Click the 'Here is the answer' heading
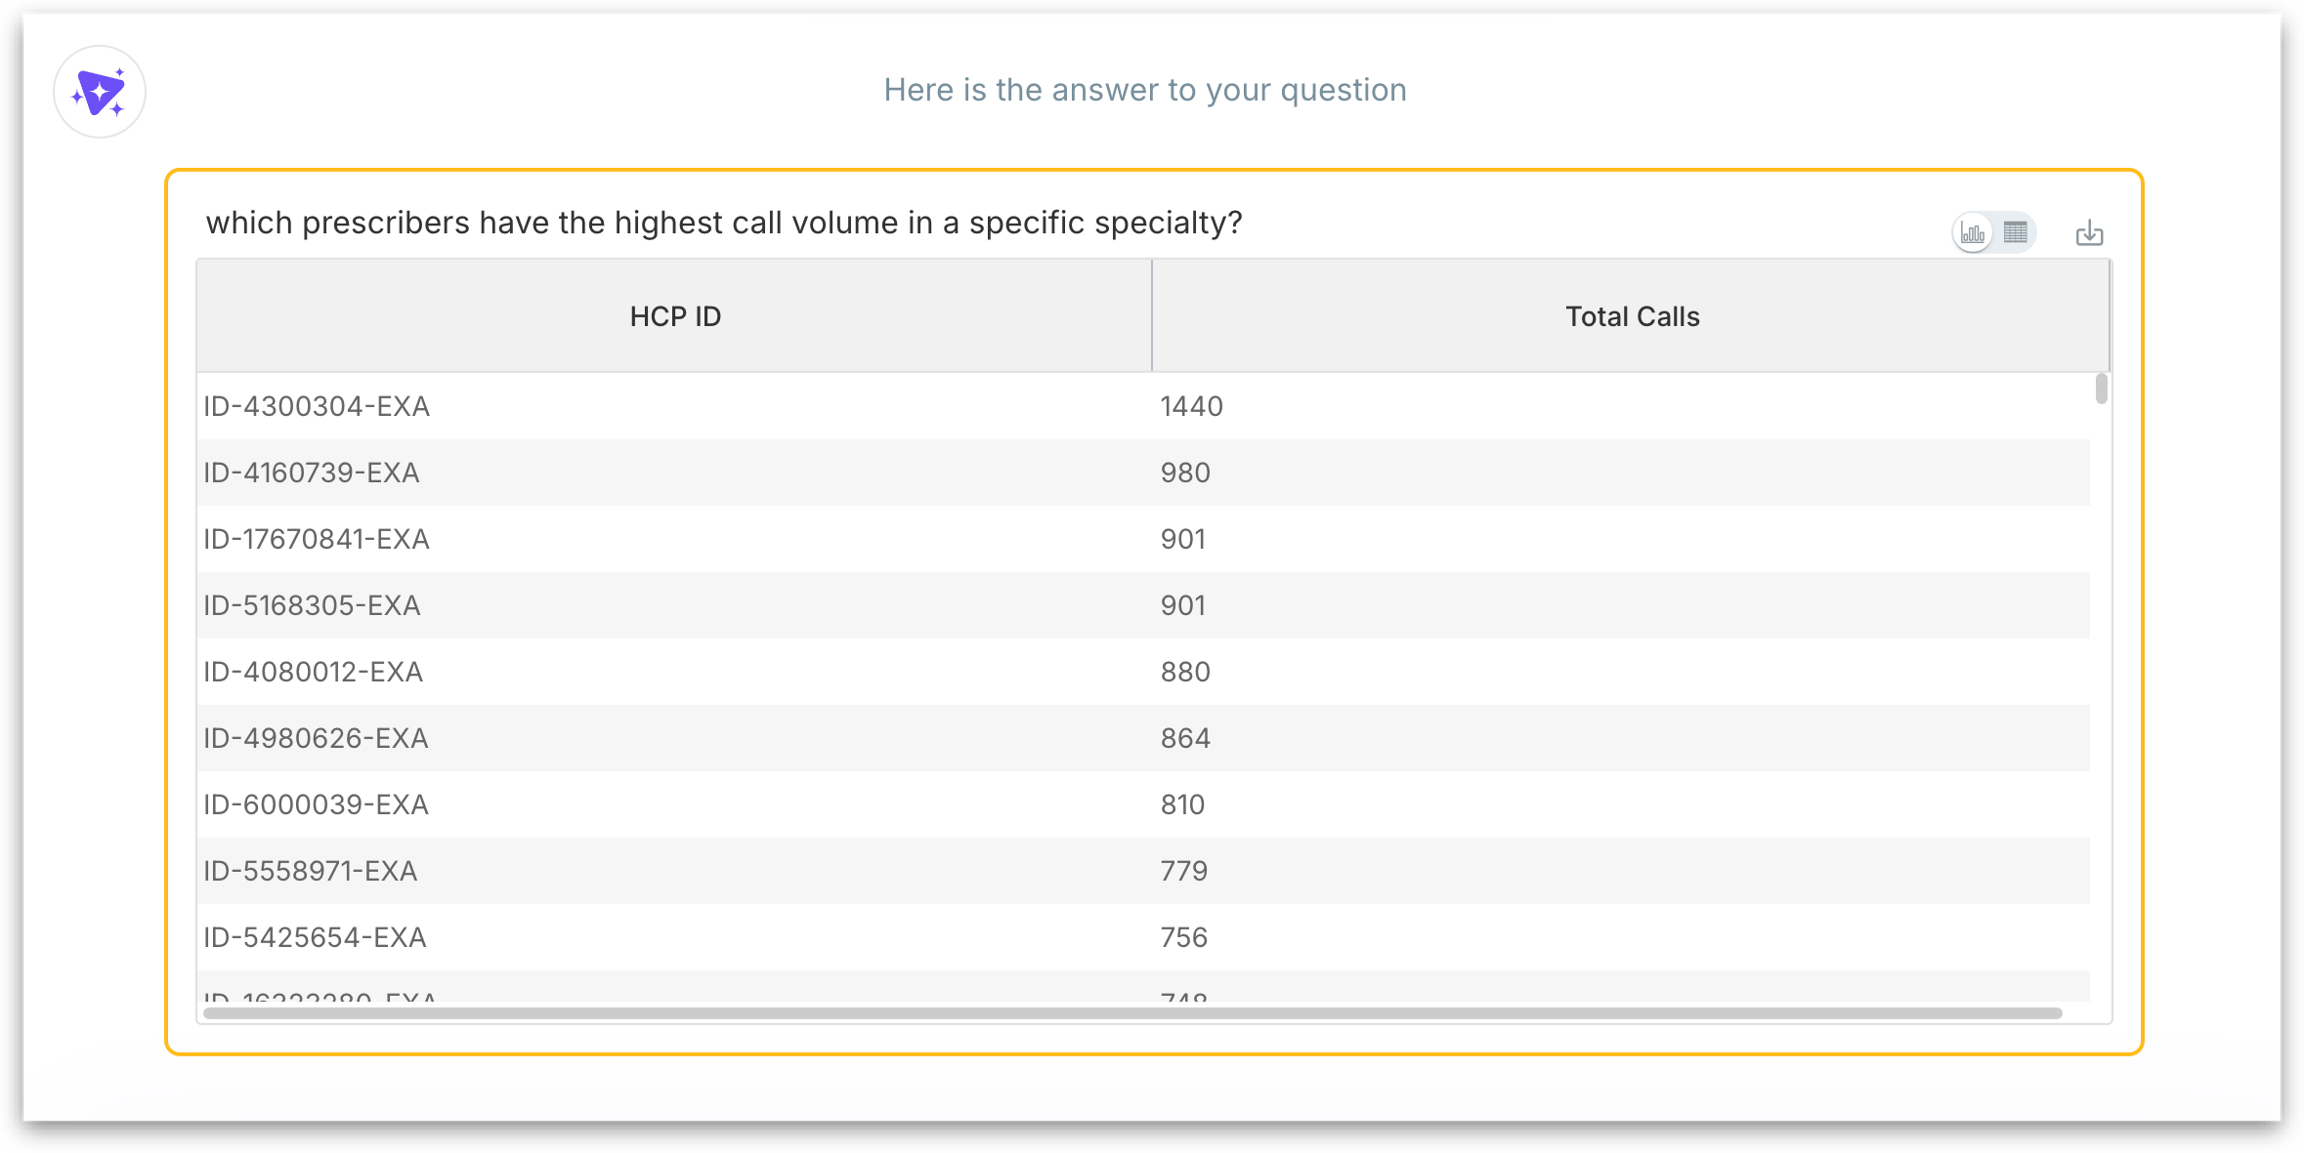 pyautogui.click(x=1144, y=90)
